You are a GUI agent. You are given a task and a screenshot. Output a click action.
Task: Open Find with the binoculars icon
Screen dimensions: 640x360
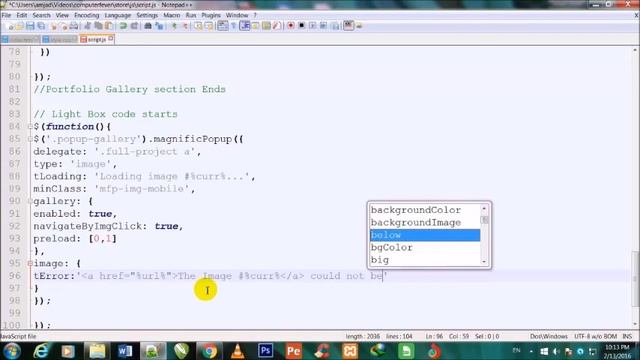click(148, 26)
